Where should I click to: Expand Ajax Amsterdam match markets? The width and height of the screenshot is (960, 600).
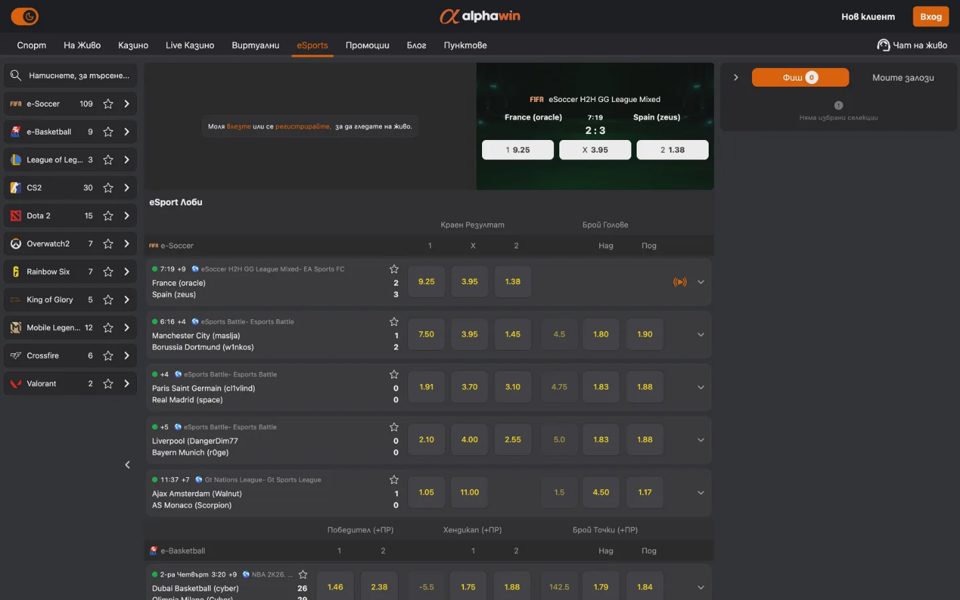[x=700, y=493]
